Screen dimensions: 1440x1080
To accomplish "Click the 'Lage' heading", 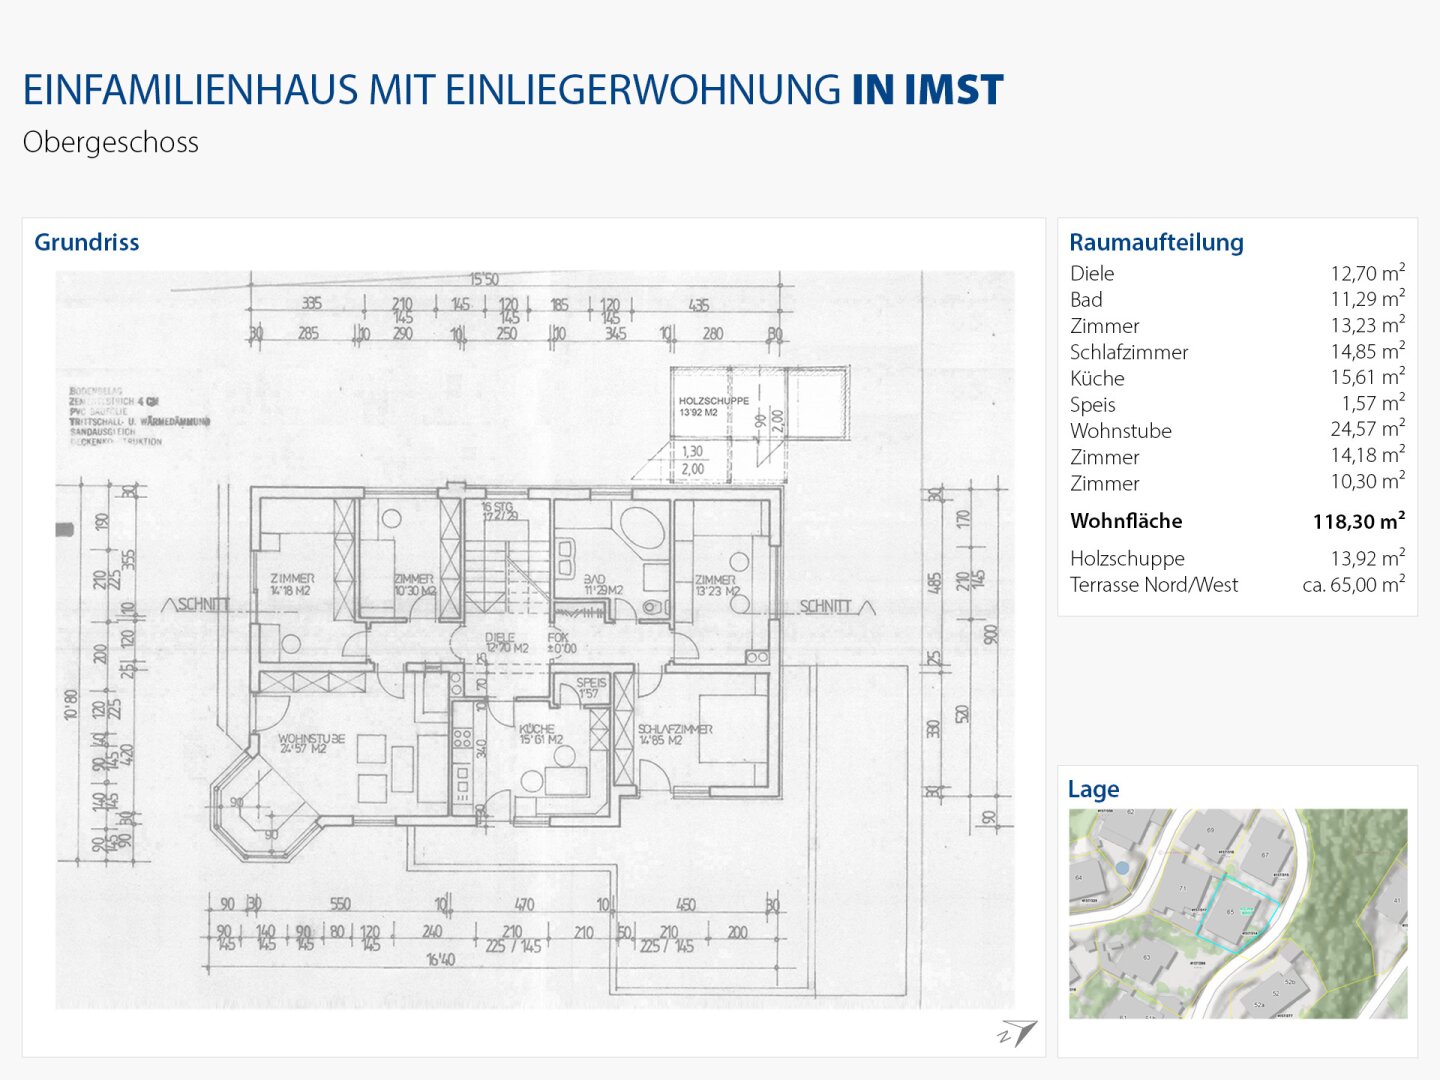I will click(x=1093, y=789).
